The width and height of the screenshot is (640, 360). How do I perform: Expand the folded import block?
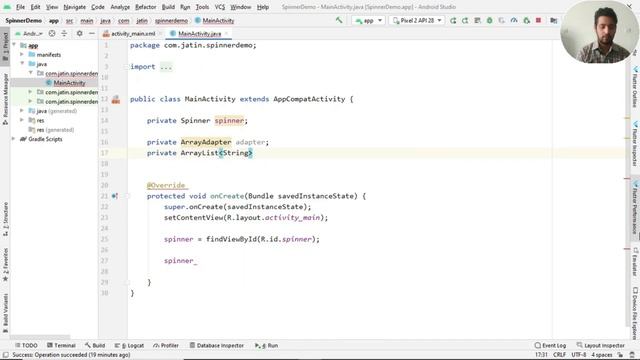pos(166,67)
